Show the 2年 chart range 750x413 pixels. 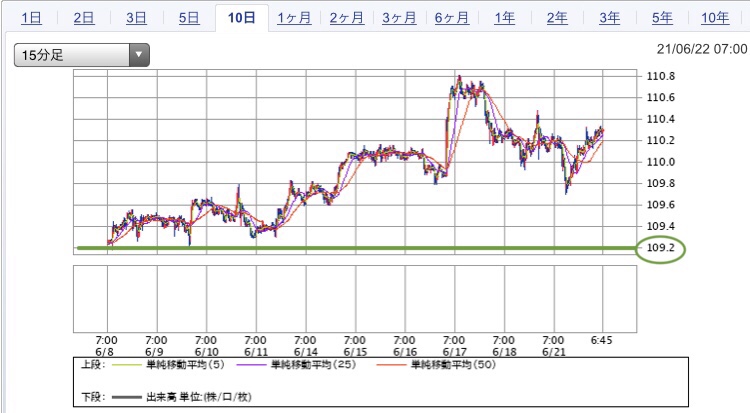[557, 18]
